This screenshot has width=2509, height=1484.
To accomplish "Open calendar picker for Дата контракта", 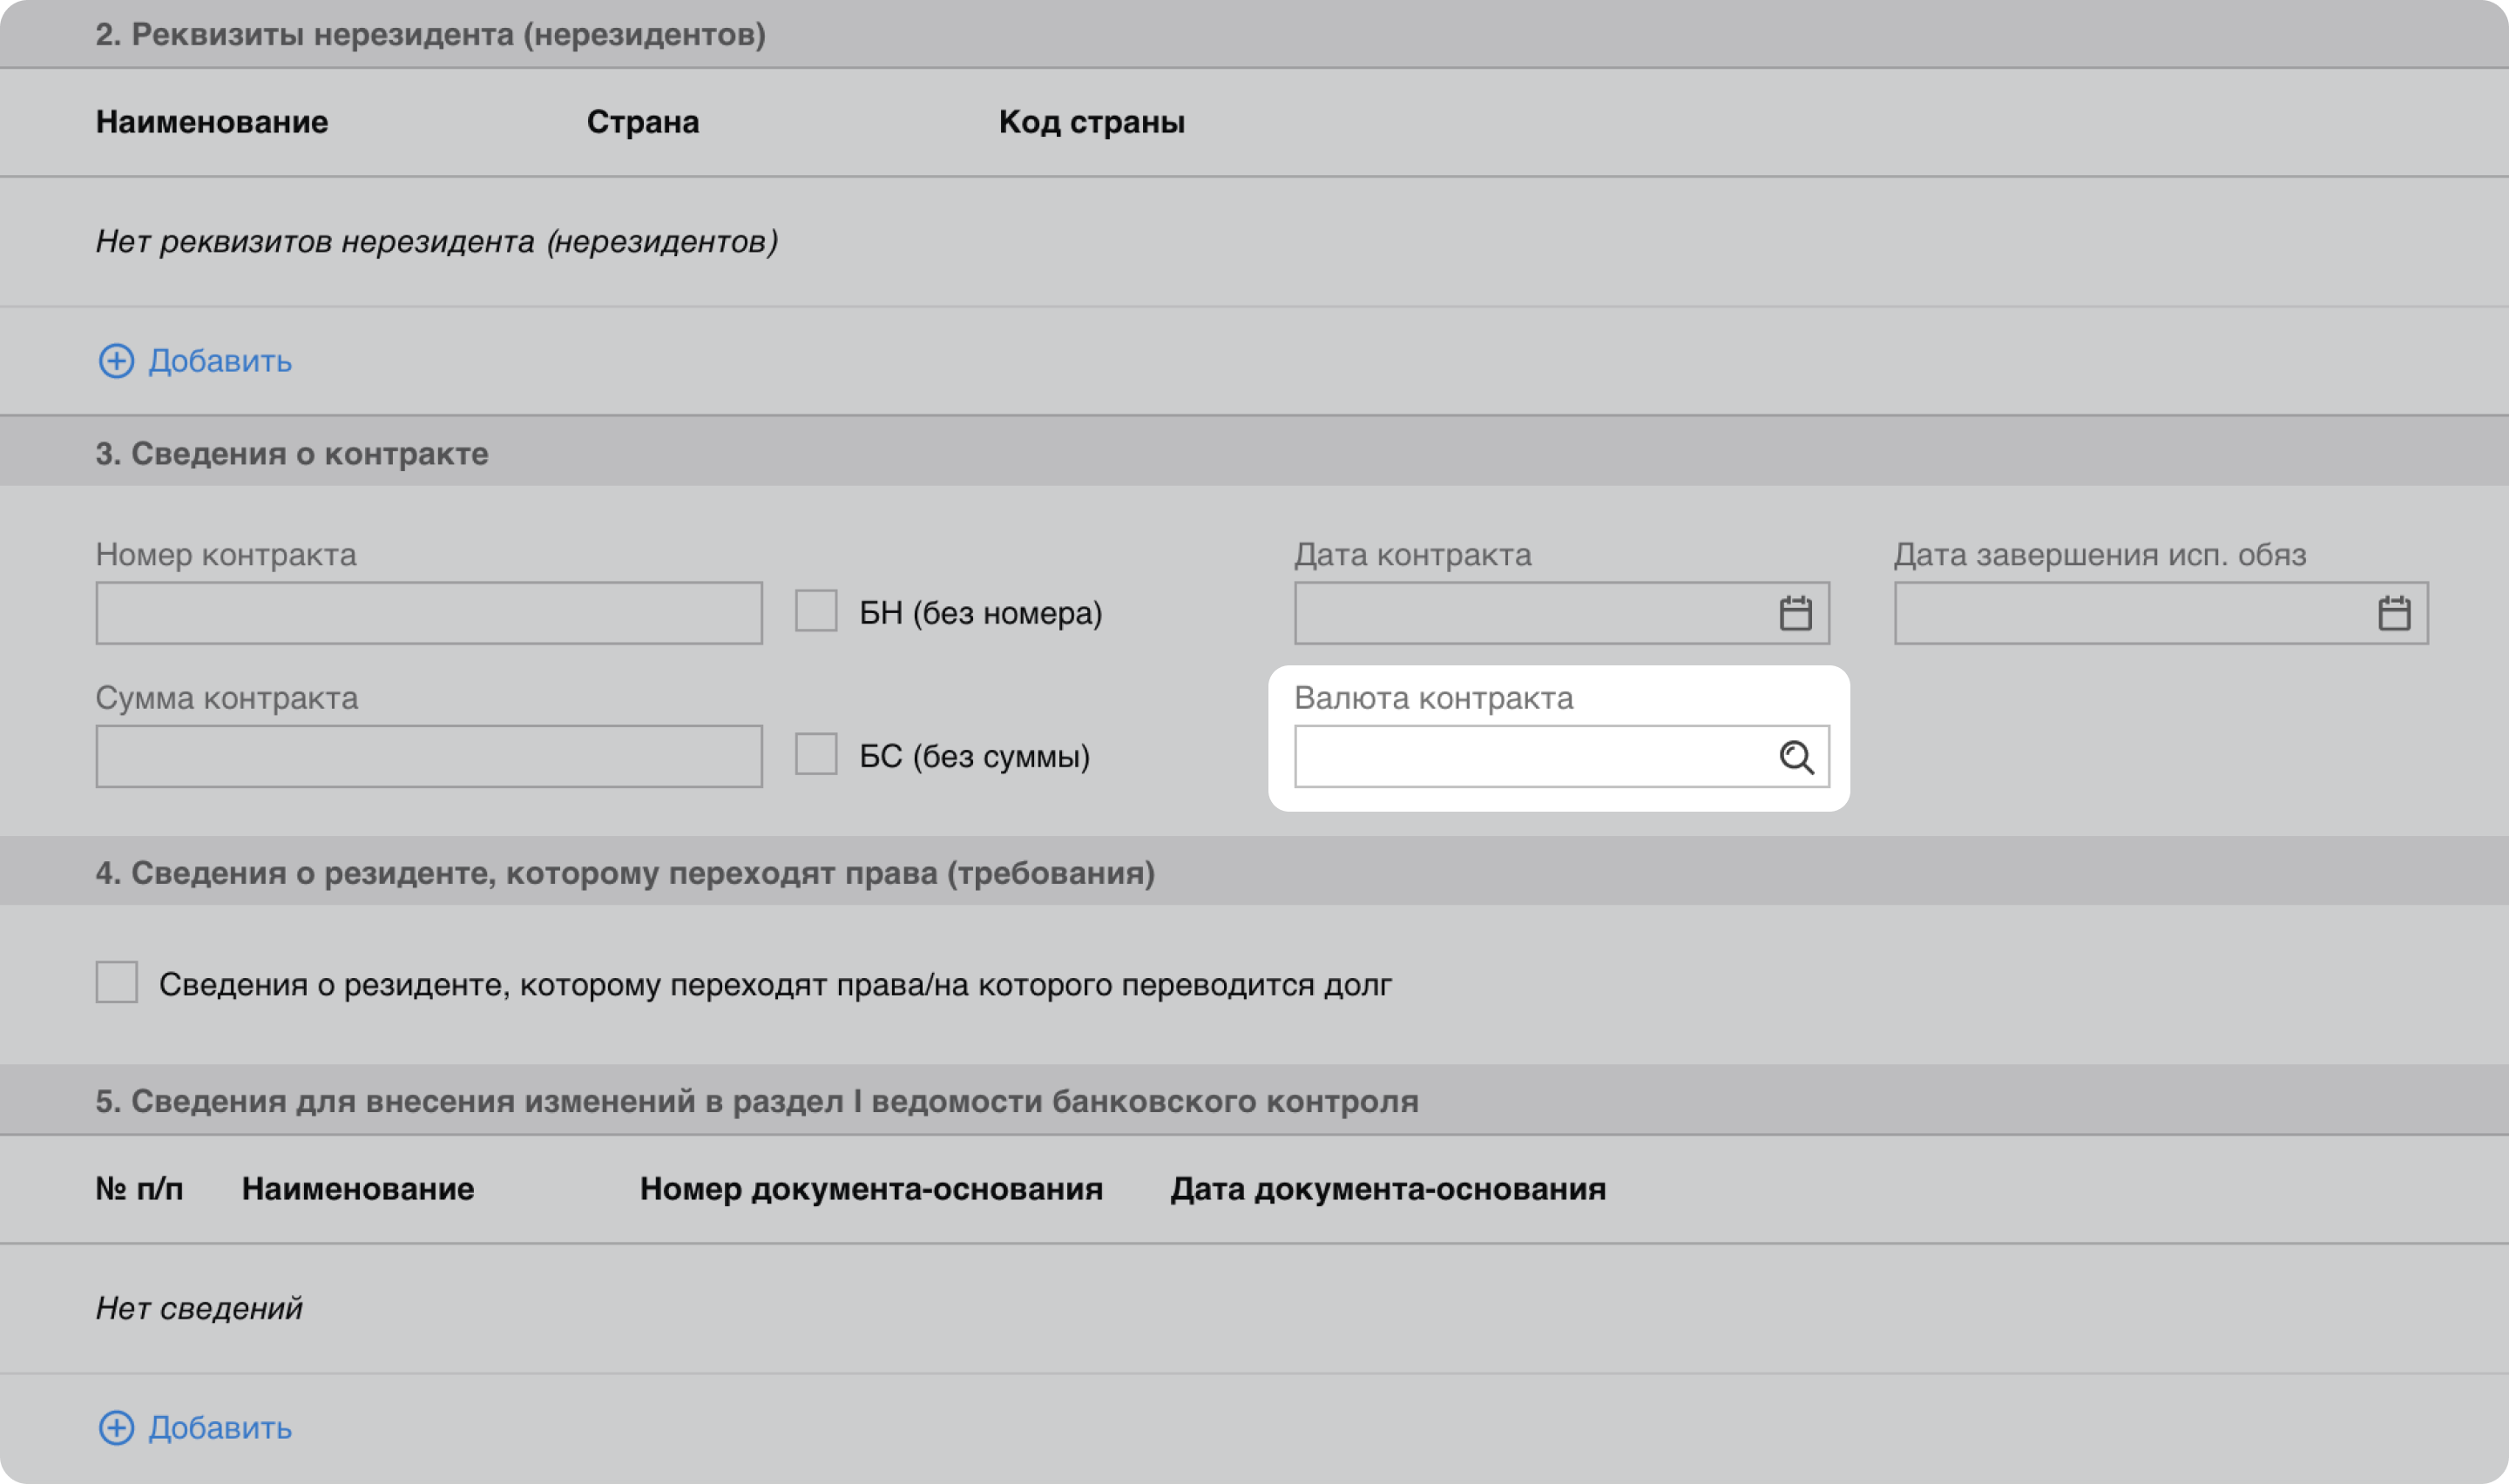I will 1795,613.
